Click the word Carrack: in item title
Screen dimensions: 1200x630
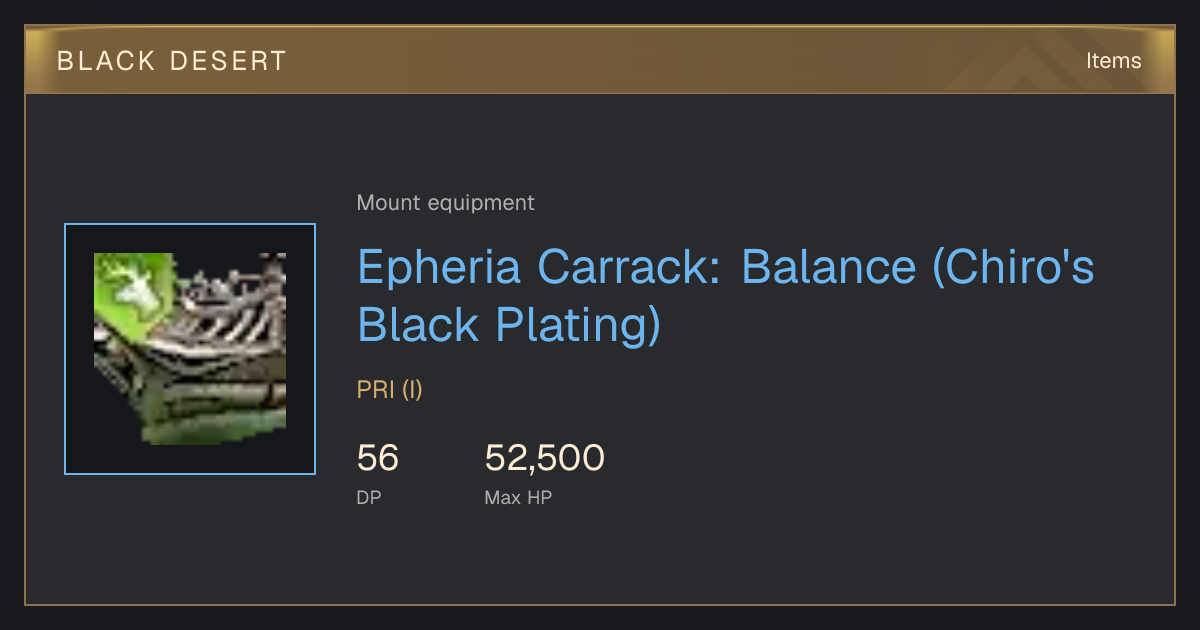click(632, 267)
